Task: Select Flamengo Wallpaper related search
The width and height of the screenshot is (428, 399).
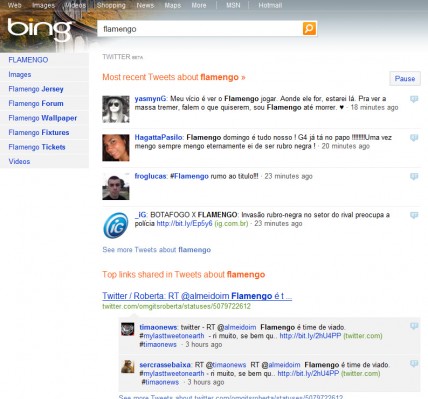Action: pos(43,118)
